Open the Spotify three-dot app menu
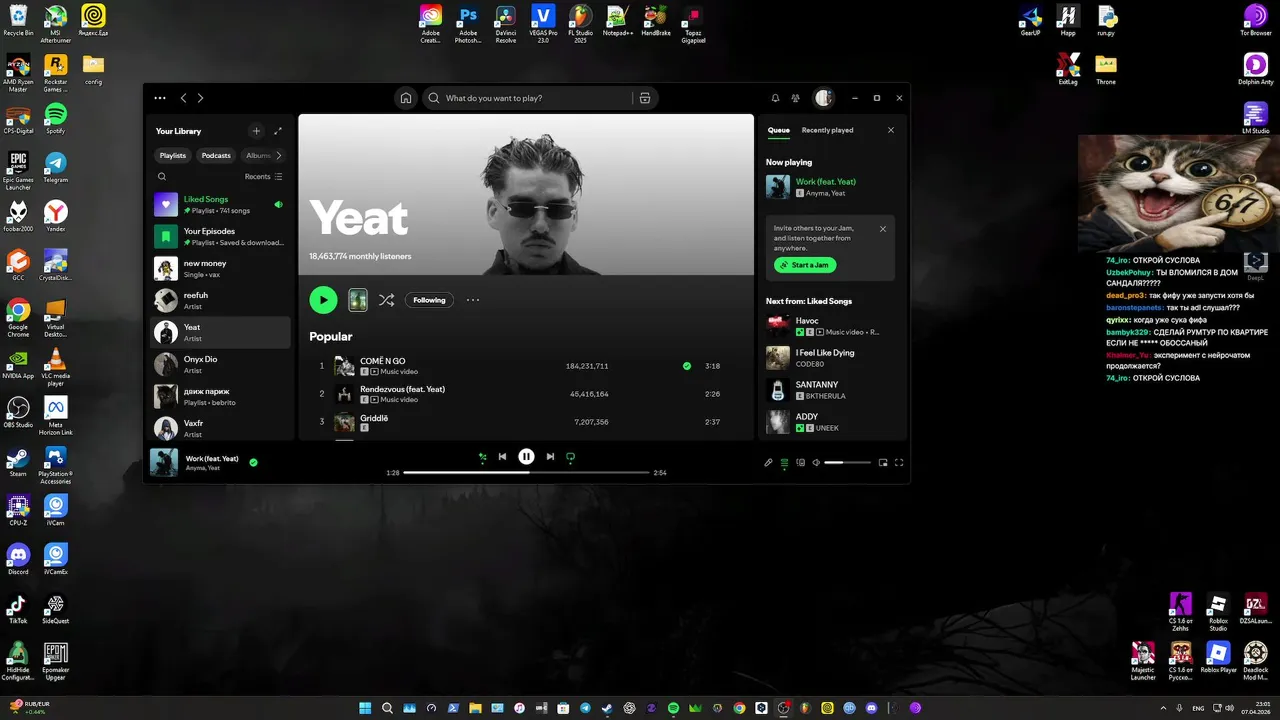The image size is (1280, 720). tap(160, 98)
